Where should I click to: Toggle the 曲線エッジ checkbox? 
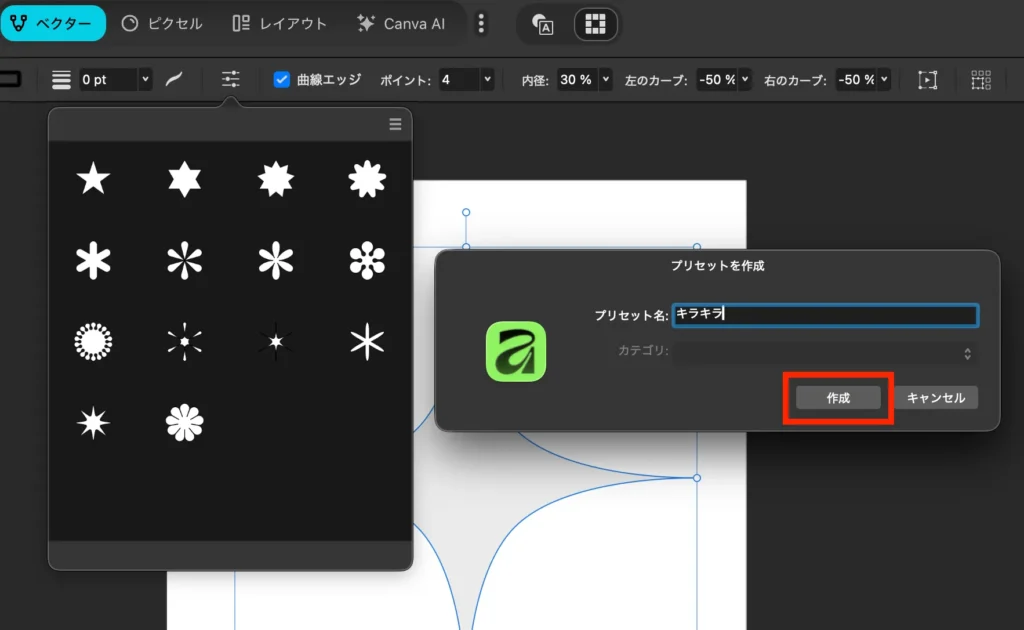(282, 79)
